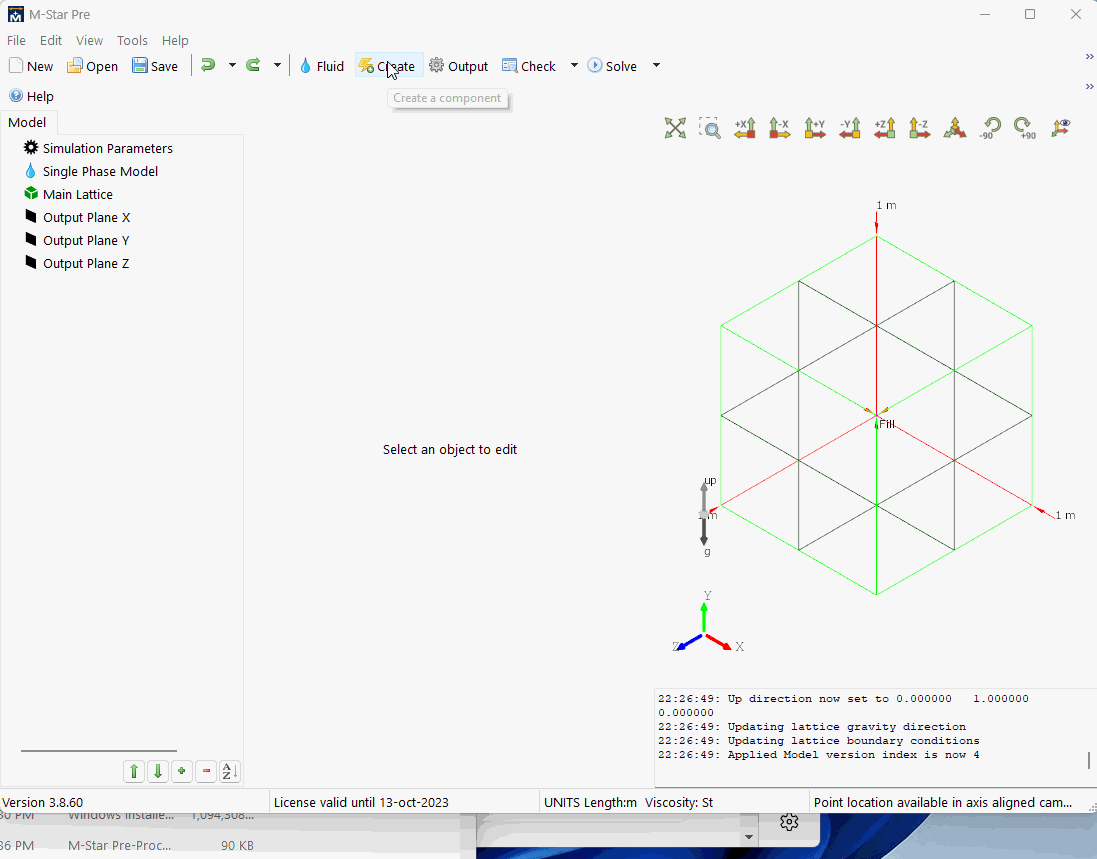The image size is (1097, 859).
Task: Click "License valid until 13-oct-2023" status entry
Action: [x=361, y=802]
